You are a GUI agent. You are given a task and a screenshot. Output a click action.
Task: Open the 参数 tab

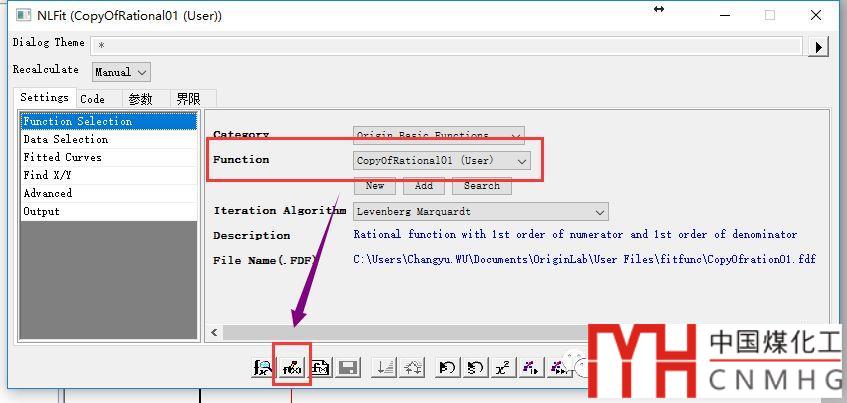pos(141,99)
